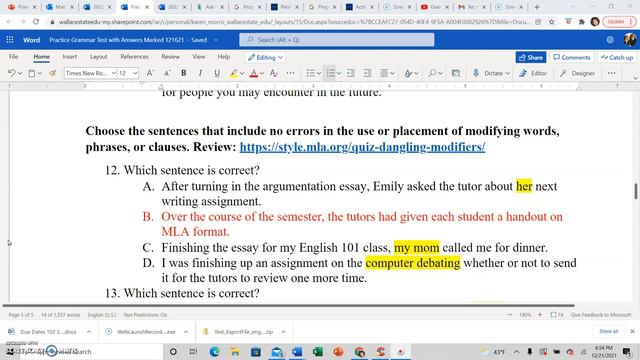This screenshot has height=360, width=640.
Task: Activate the Format Painter brush
Action: 52,73
